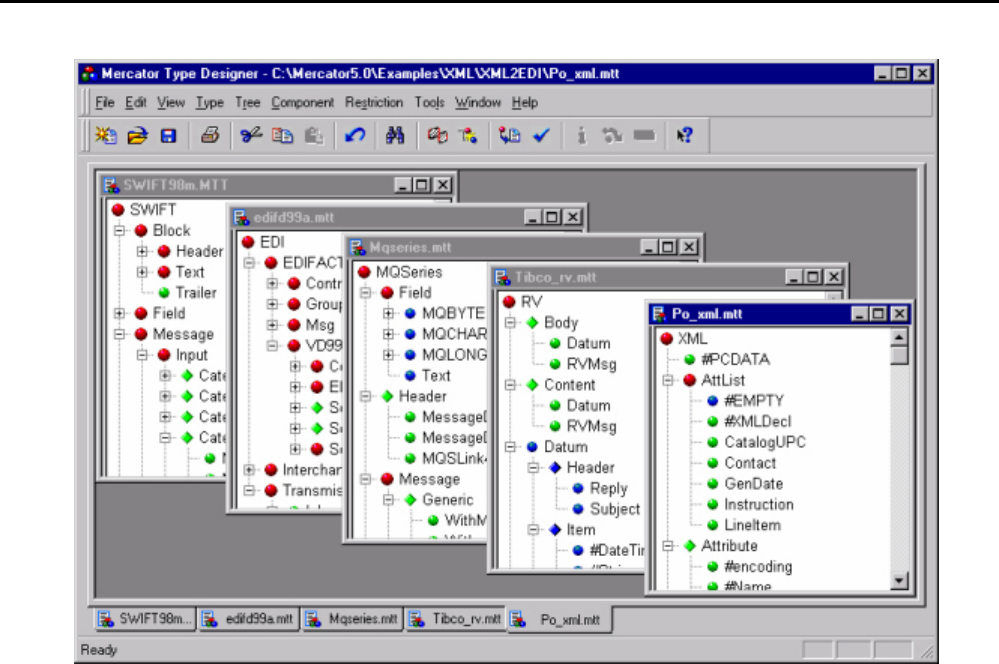This screenshot has height=664, width=999.
Task: Collapse the Header node in Mqseries window
Action: (x=365, y=396)
